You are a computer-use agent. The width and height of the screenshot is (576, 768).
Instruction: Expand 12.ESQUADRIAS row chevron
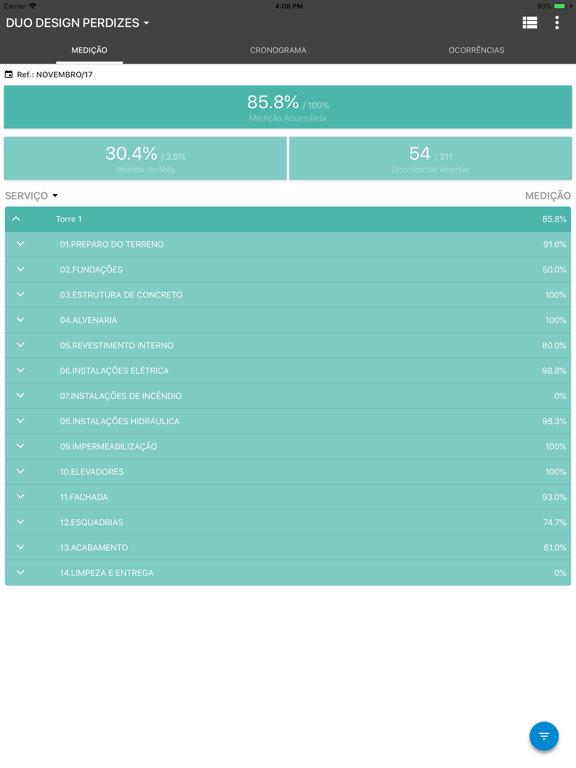click(21, 522)
